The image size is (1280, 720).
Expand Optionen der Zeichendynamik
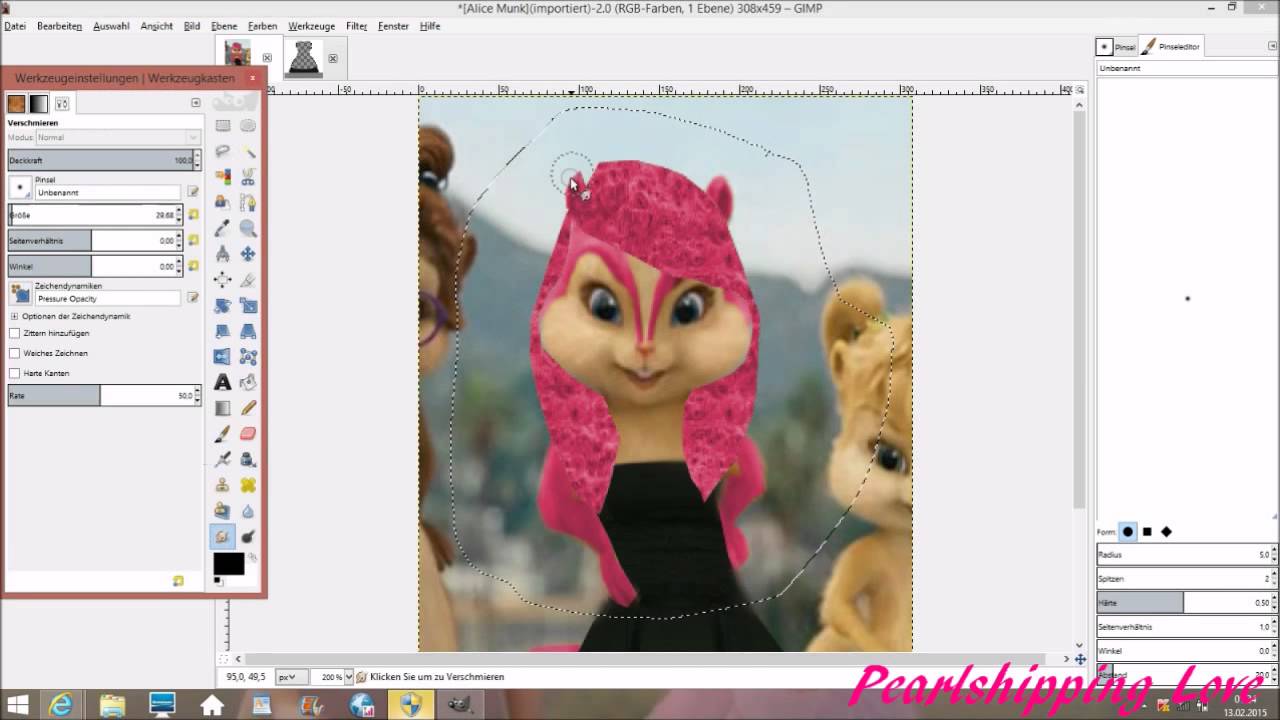coord(14,316)
